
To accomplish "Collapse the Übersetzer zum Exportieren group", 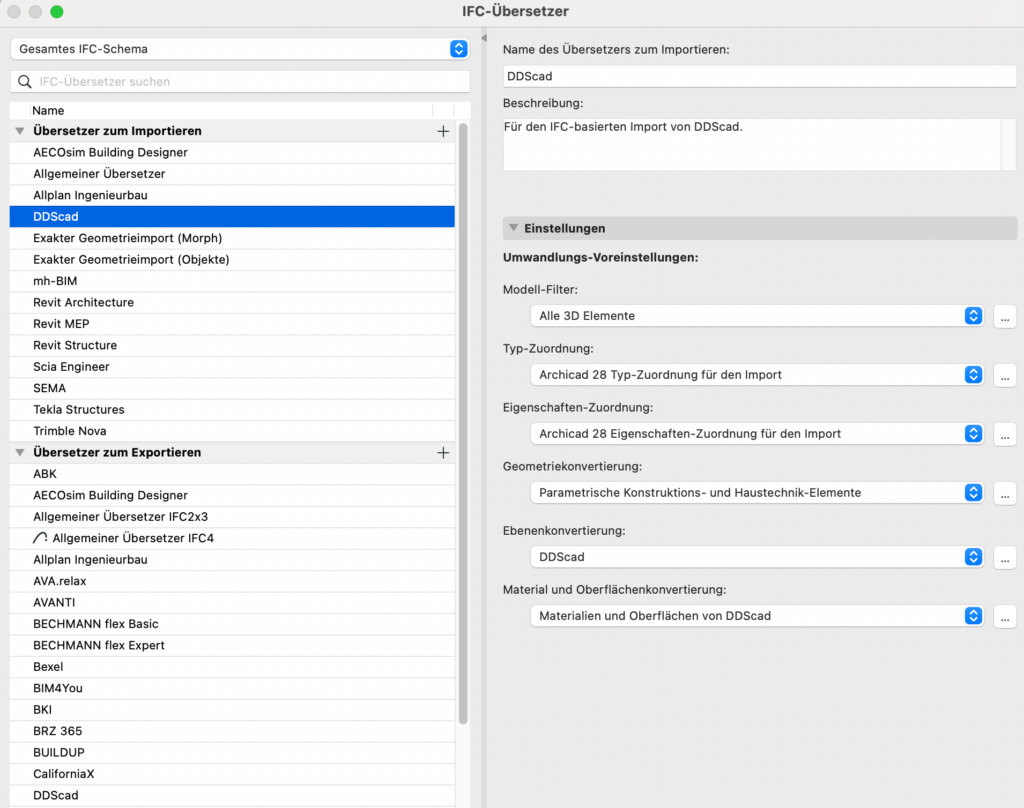I will 19,453.
